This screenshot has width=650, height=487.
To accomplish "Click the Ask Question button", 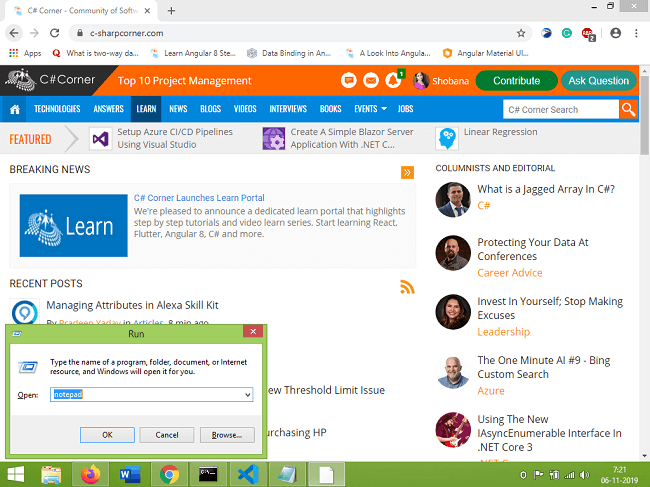I will [x=599, y=80].
